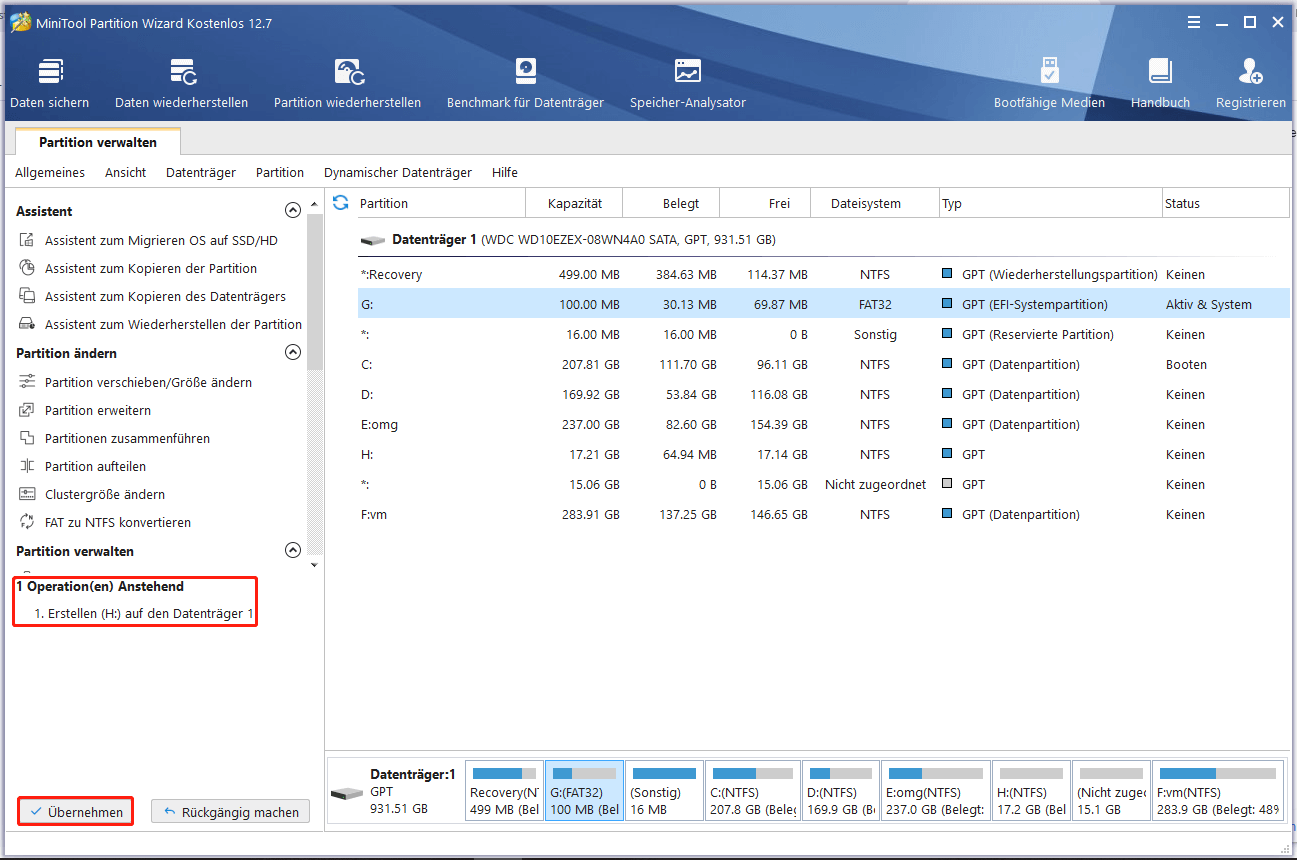This screenshot has width=1297, height=860.
Task: Choose Clustergröße ändern
Action: pos(92,495)
